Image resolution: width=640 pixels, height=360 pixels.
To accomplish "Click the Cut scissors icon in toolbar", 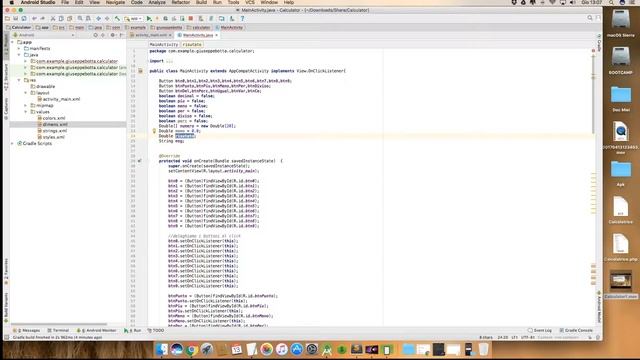I will (x=53, y=18).
